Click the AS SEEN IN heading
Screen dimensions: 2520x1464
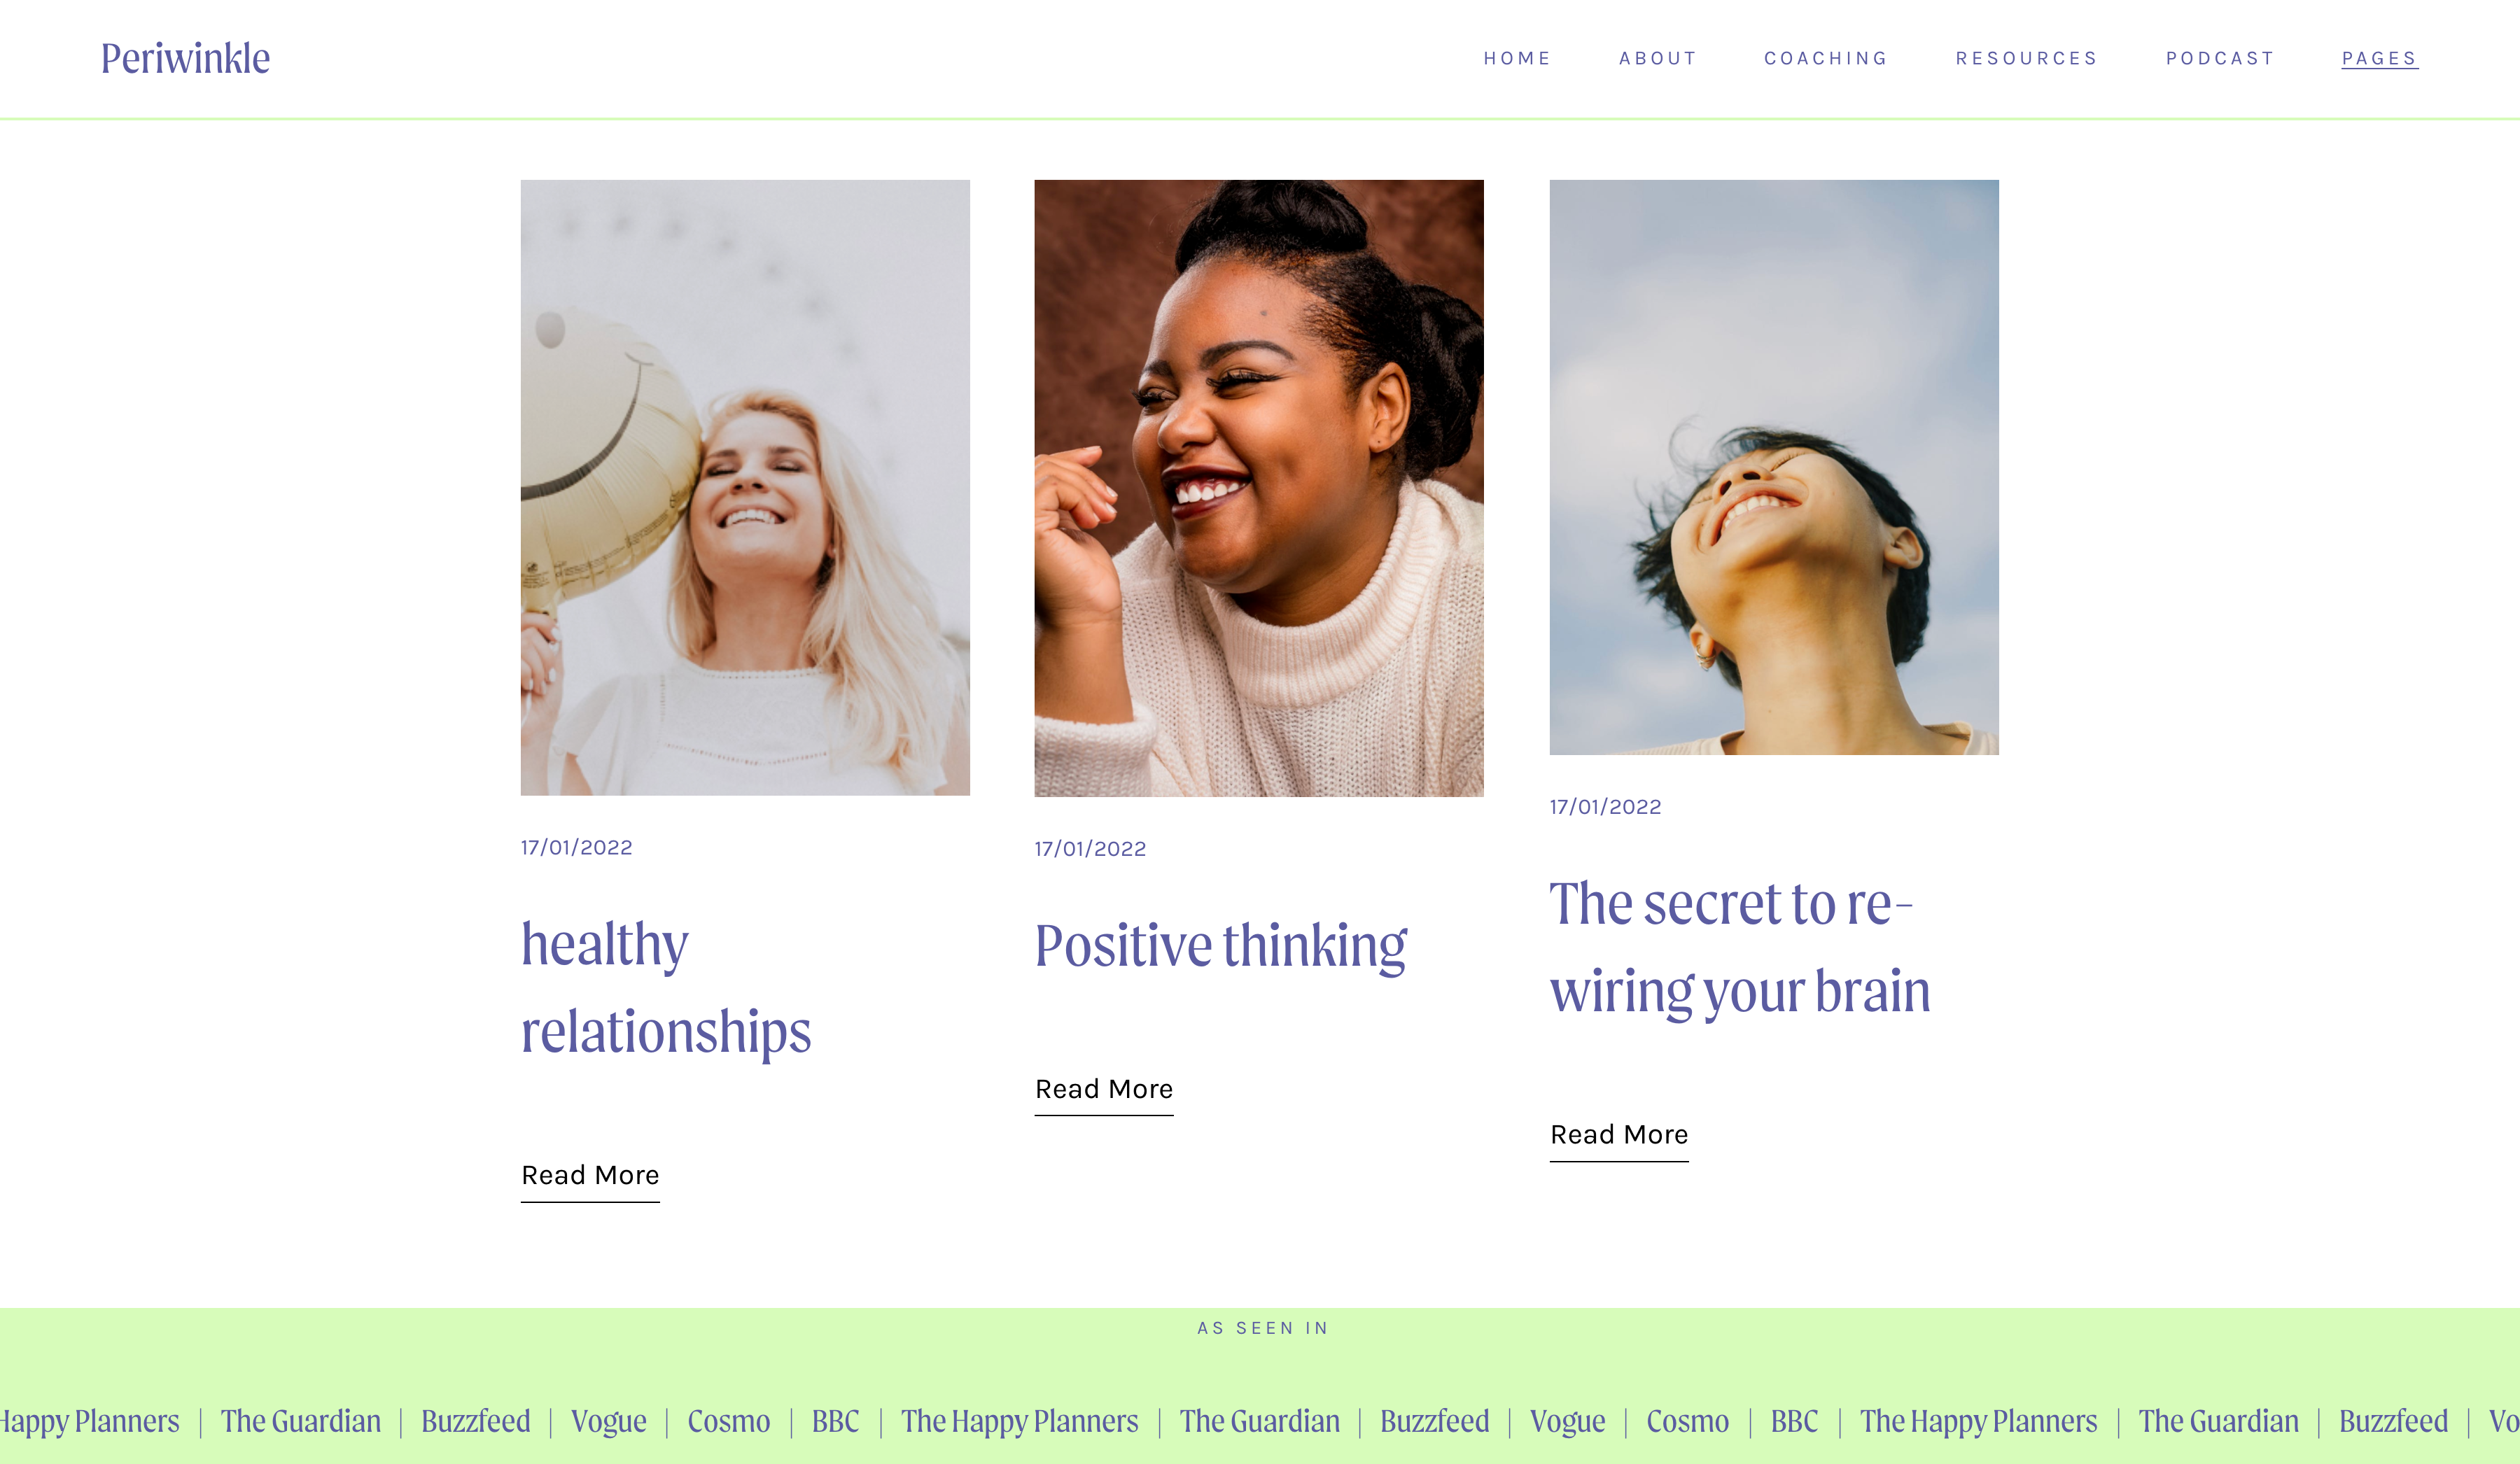[1263, 1328]
